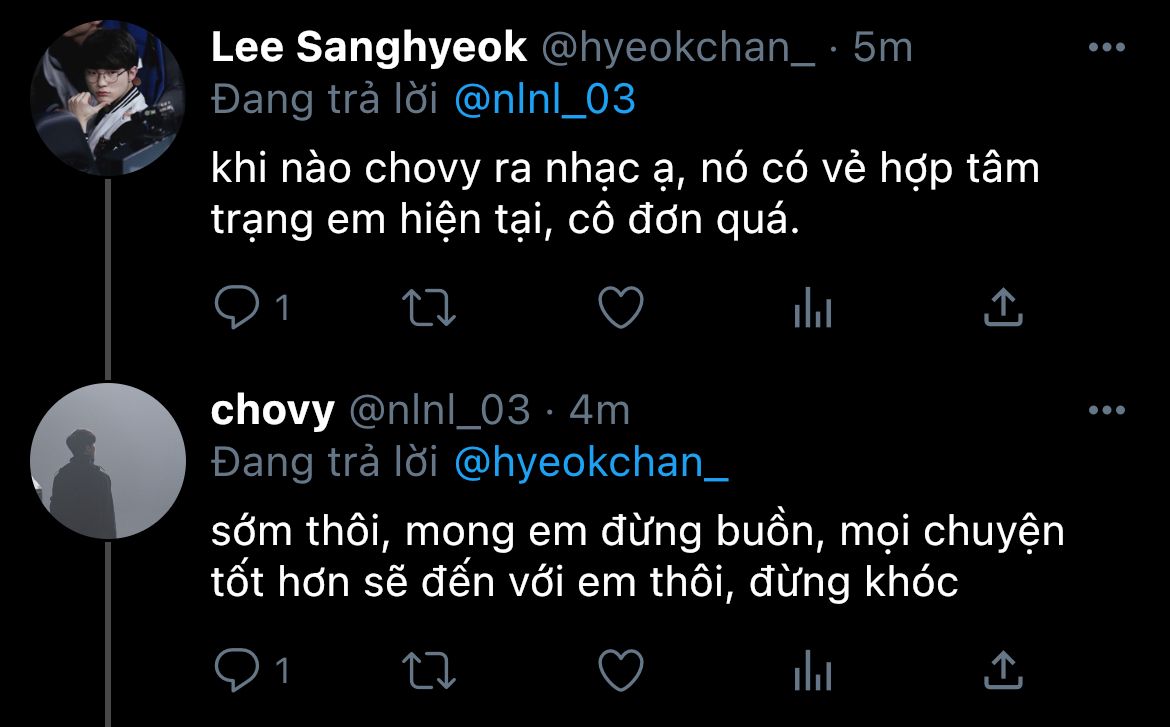Click the chovy display name
The width and height of the screenshot is (1170, 727).
272,410
